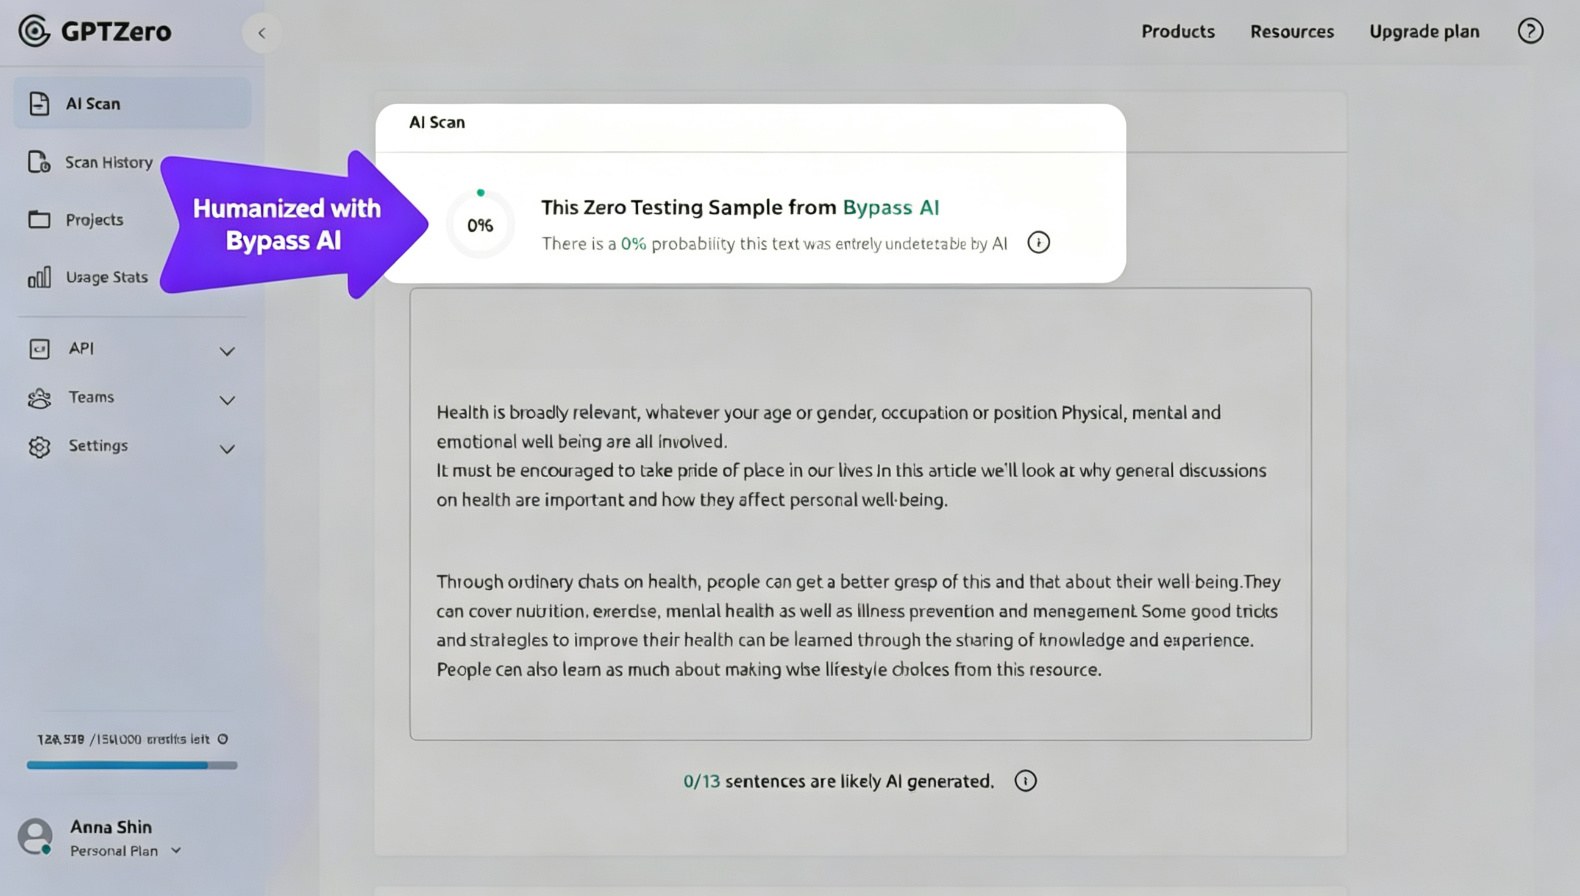Click the GPTZero logo icon
1580x896 pixels.
pyautogui.click(x=34, y=31)
